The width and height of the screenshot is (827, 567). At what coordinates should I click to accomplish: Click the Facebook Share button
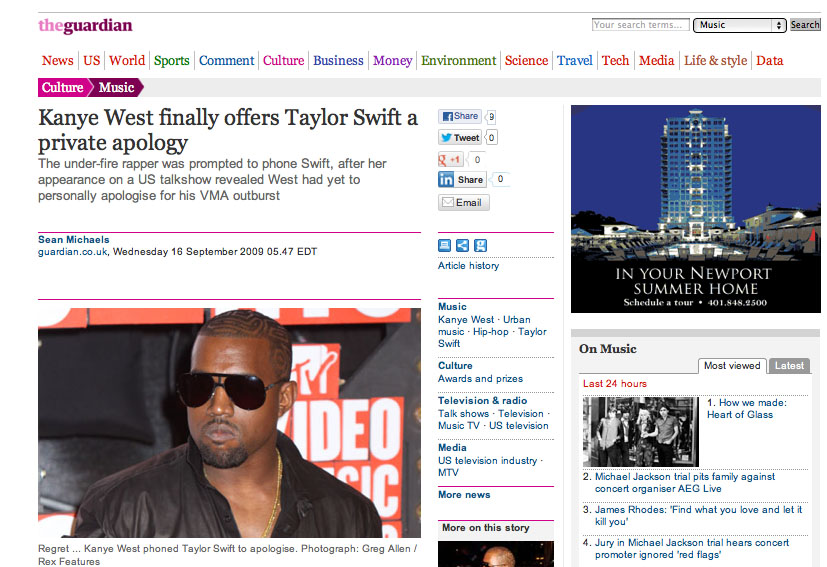pos(459,116)
